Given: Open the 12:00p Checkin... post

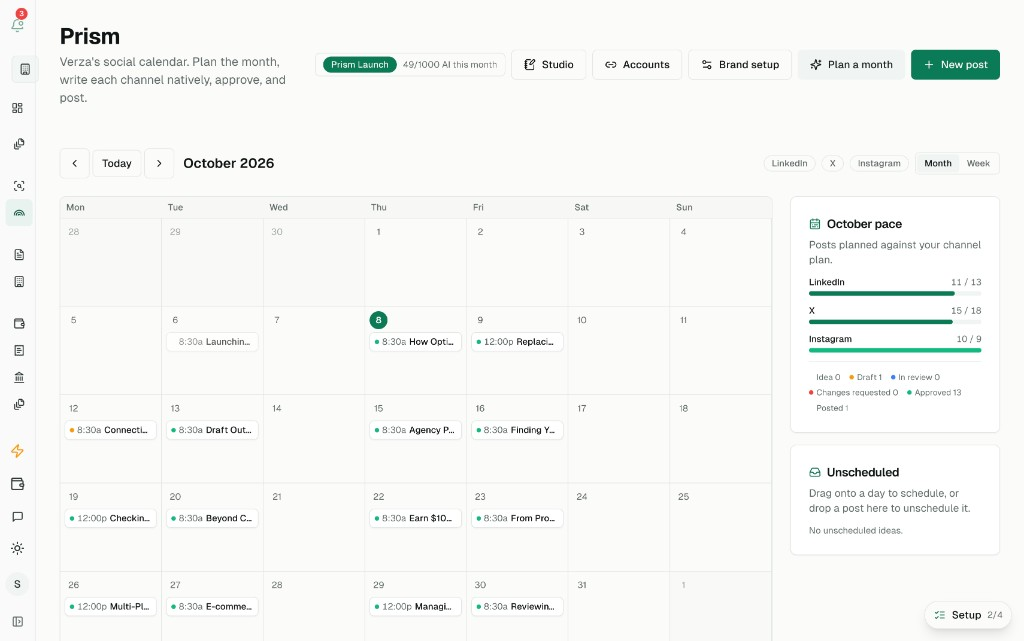Looking at the screenshot, I should coord(110,518).
